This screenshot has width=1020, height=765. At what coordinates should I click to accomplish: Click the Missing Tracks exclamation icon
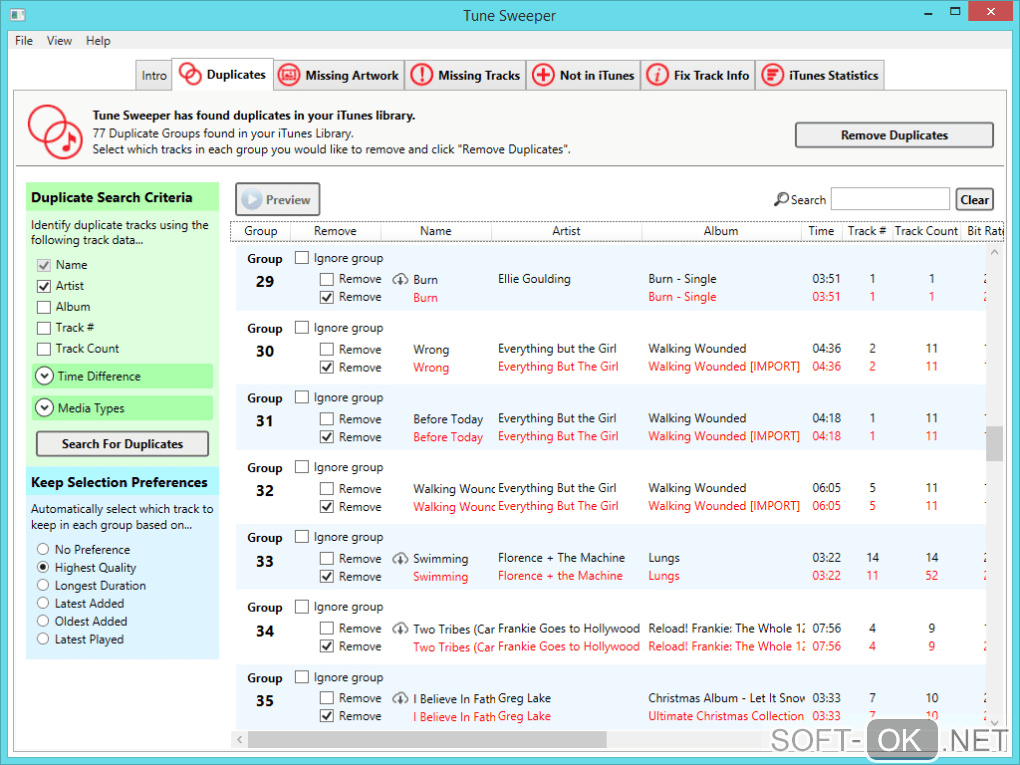point(422,75)
